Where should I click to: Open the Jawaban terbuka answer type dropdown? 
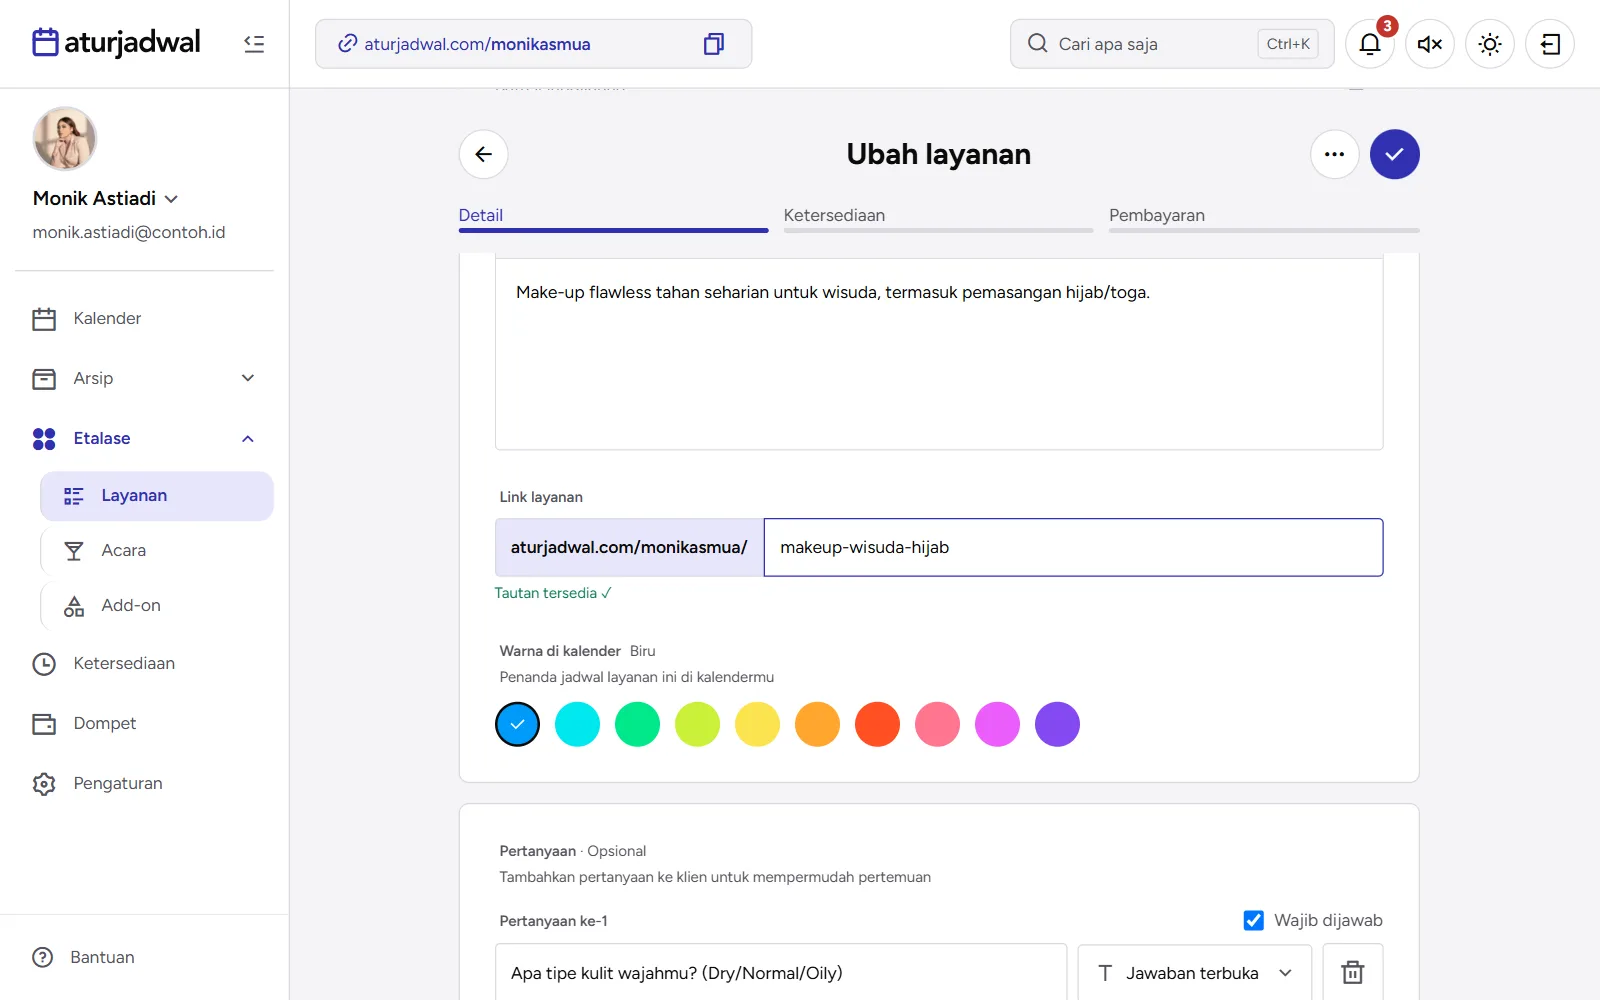tap(1195, 972)
